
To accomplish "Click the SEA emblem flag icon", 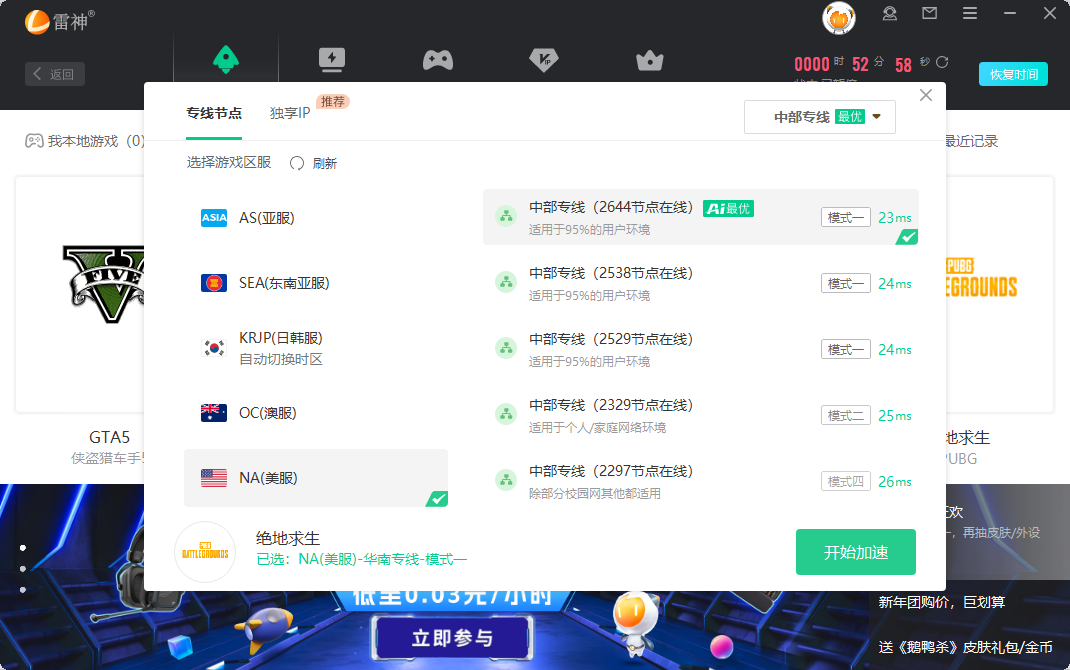I will tap(214, 282).
